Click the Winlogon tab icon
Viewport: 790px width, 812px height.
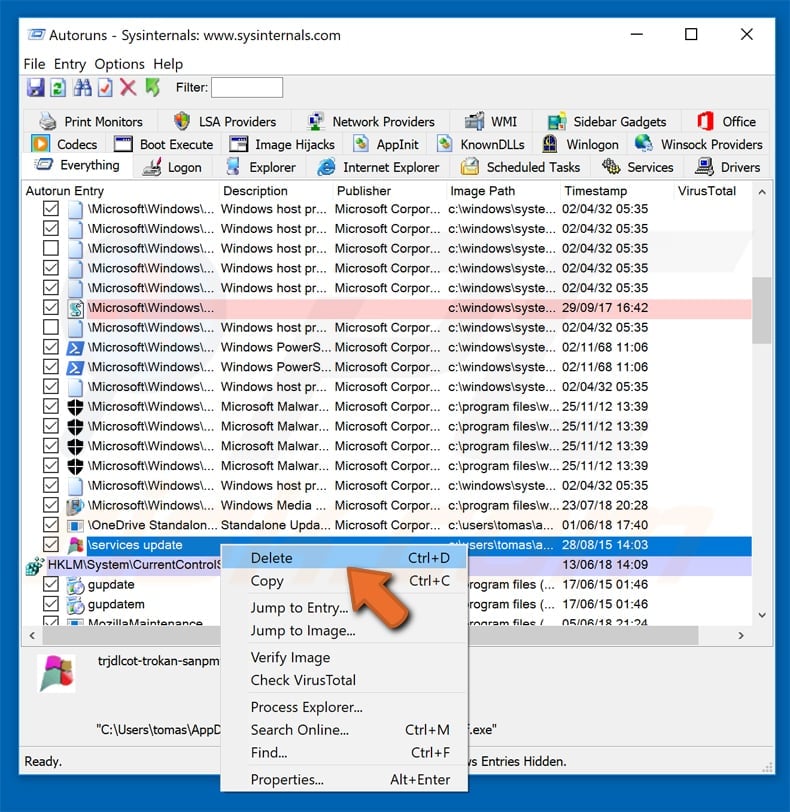point(550,144)
